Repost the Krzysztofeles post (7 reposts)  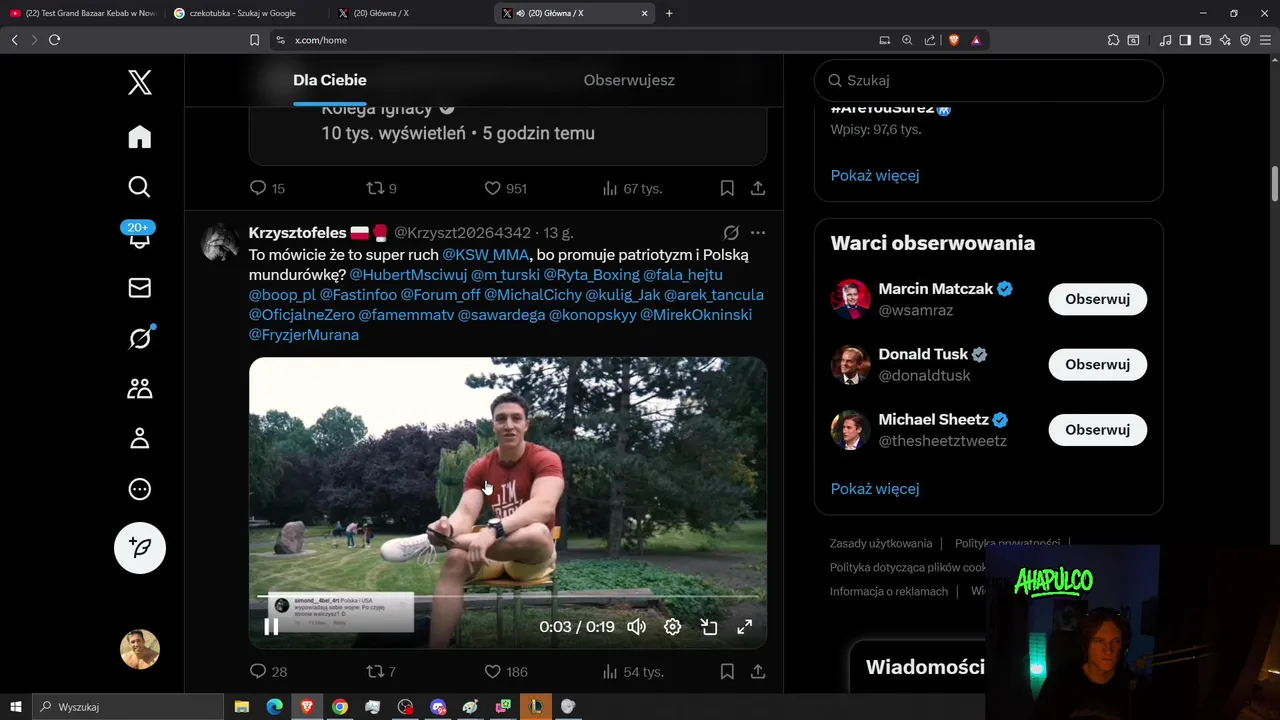[x=381, y=672]
